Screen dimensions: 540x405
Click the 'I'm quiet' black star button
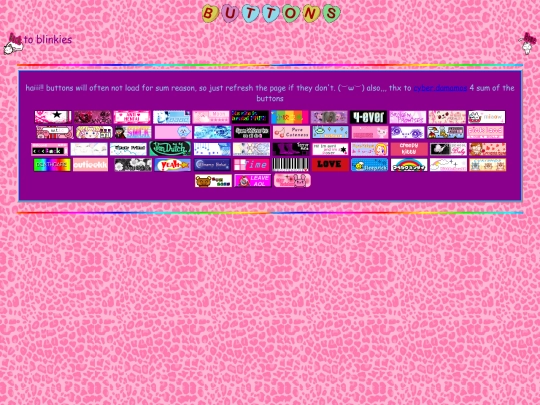coord(330,149)
